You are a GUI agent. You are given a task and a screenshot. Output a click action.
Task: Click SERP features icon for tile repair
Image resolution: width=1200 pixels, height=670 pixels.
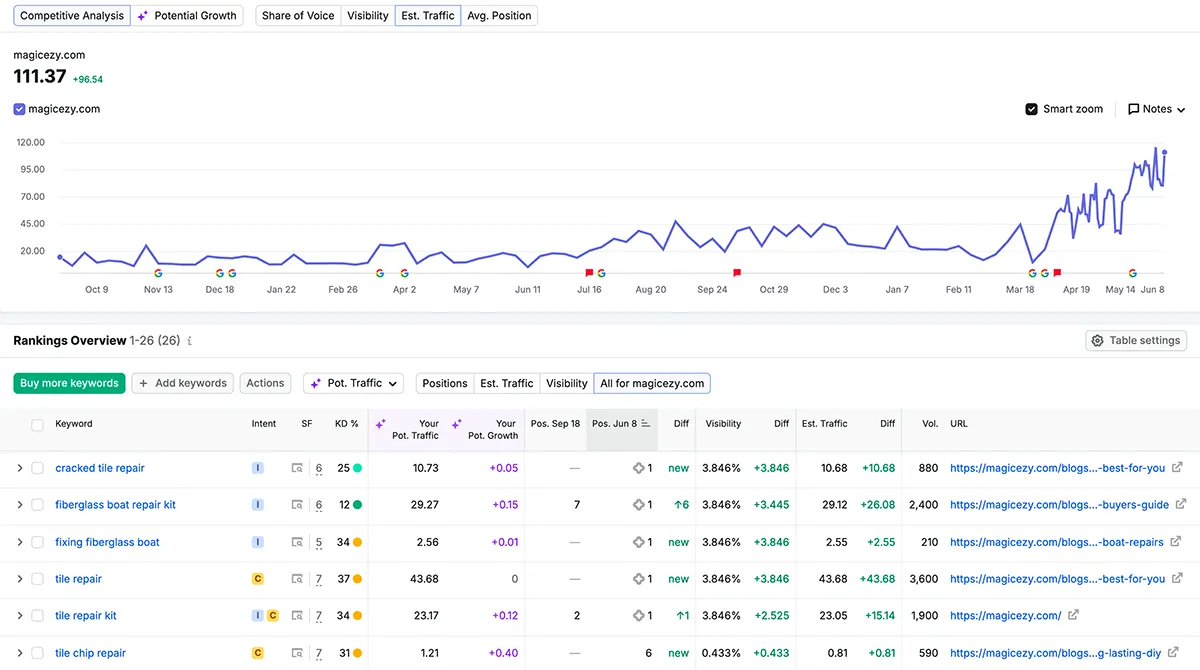[297, 579]
